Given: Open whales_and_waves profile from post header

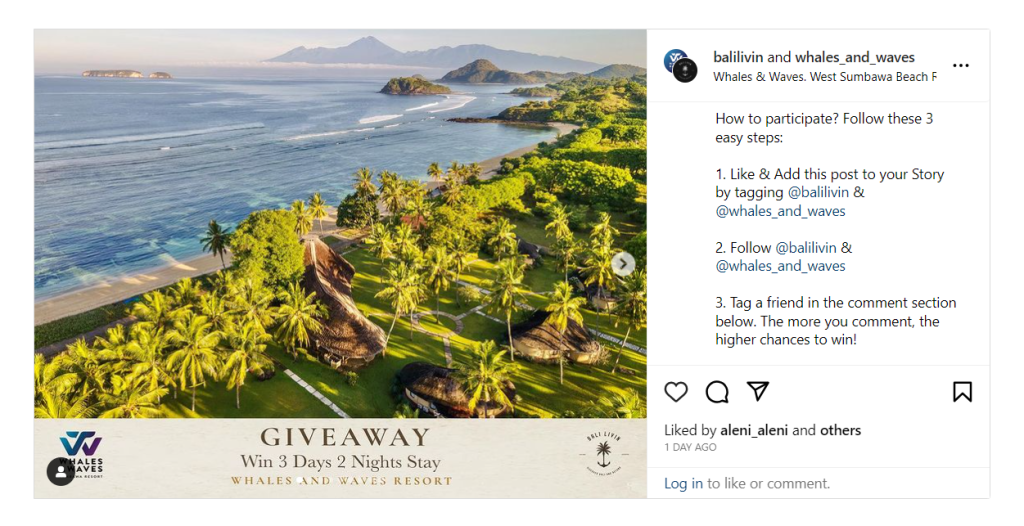Looking at the screenshot, I should [x=854, y=57].
